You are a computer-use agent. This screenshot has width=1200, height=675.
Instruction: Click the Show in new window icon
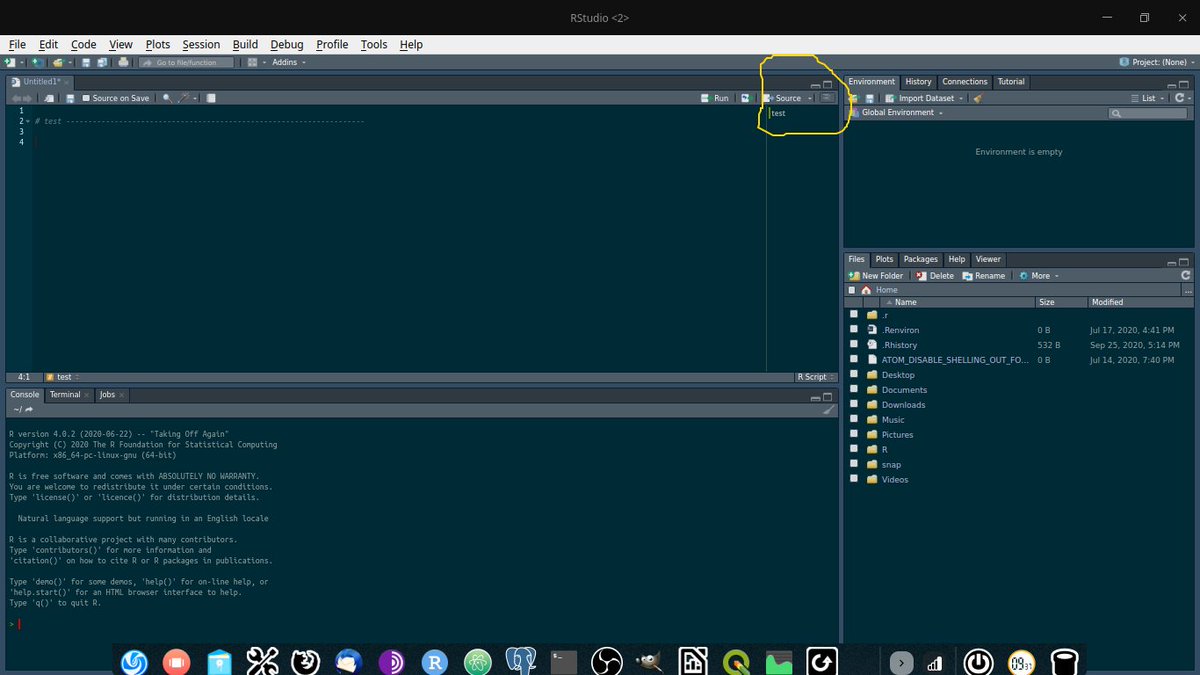click(x=49, y=98)
